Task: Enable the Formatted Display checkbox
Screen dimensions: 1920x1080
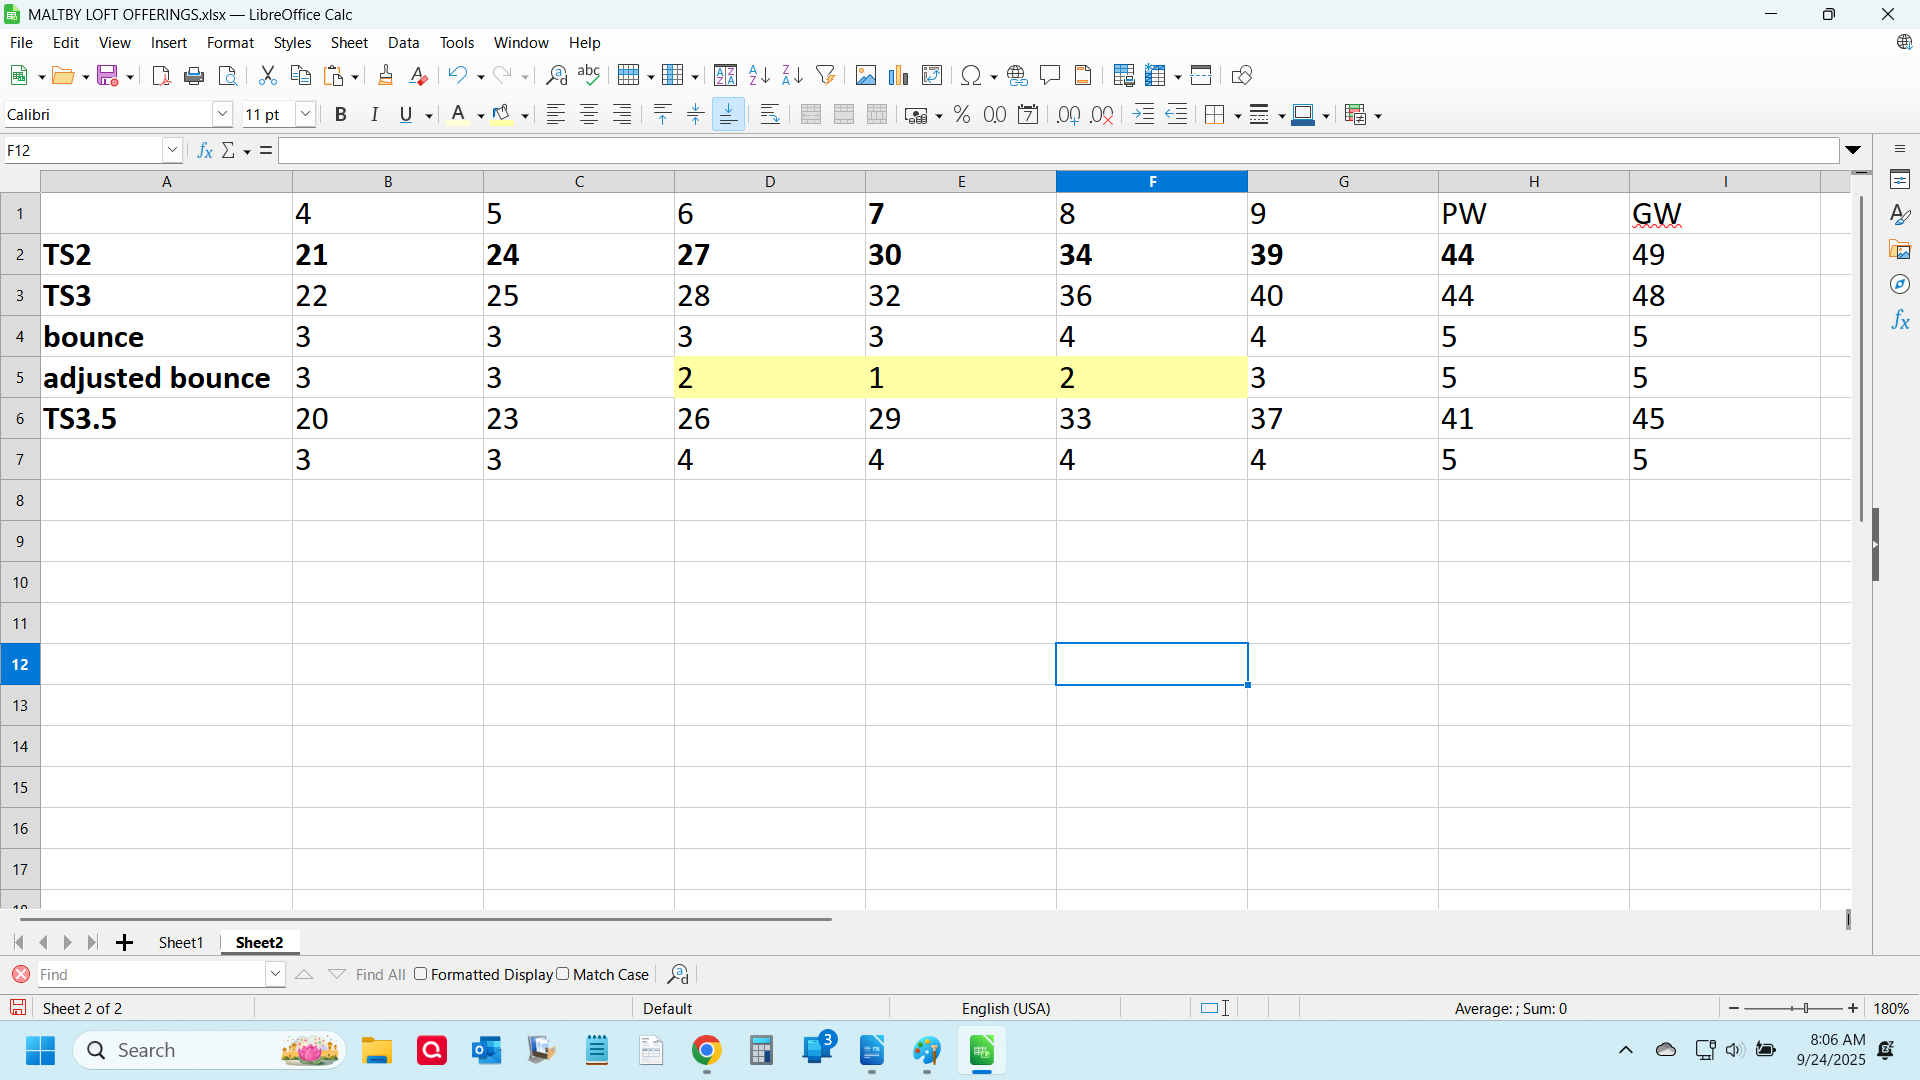Action: 421,974
